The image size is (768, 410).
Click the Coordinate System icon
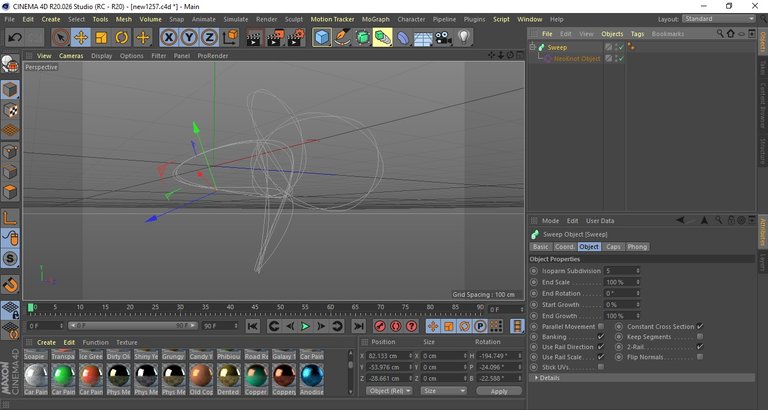pyautogui.click(x=230, y=38)
